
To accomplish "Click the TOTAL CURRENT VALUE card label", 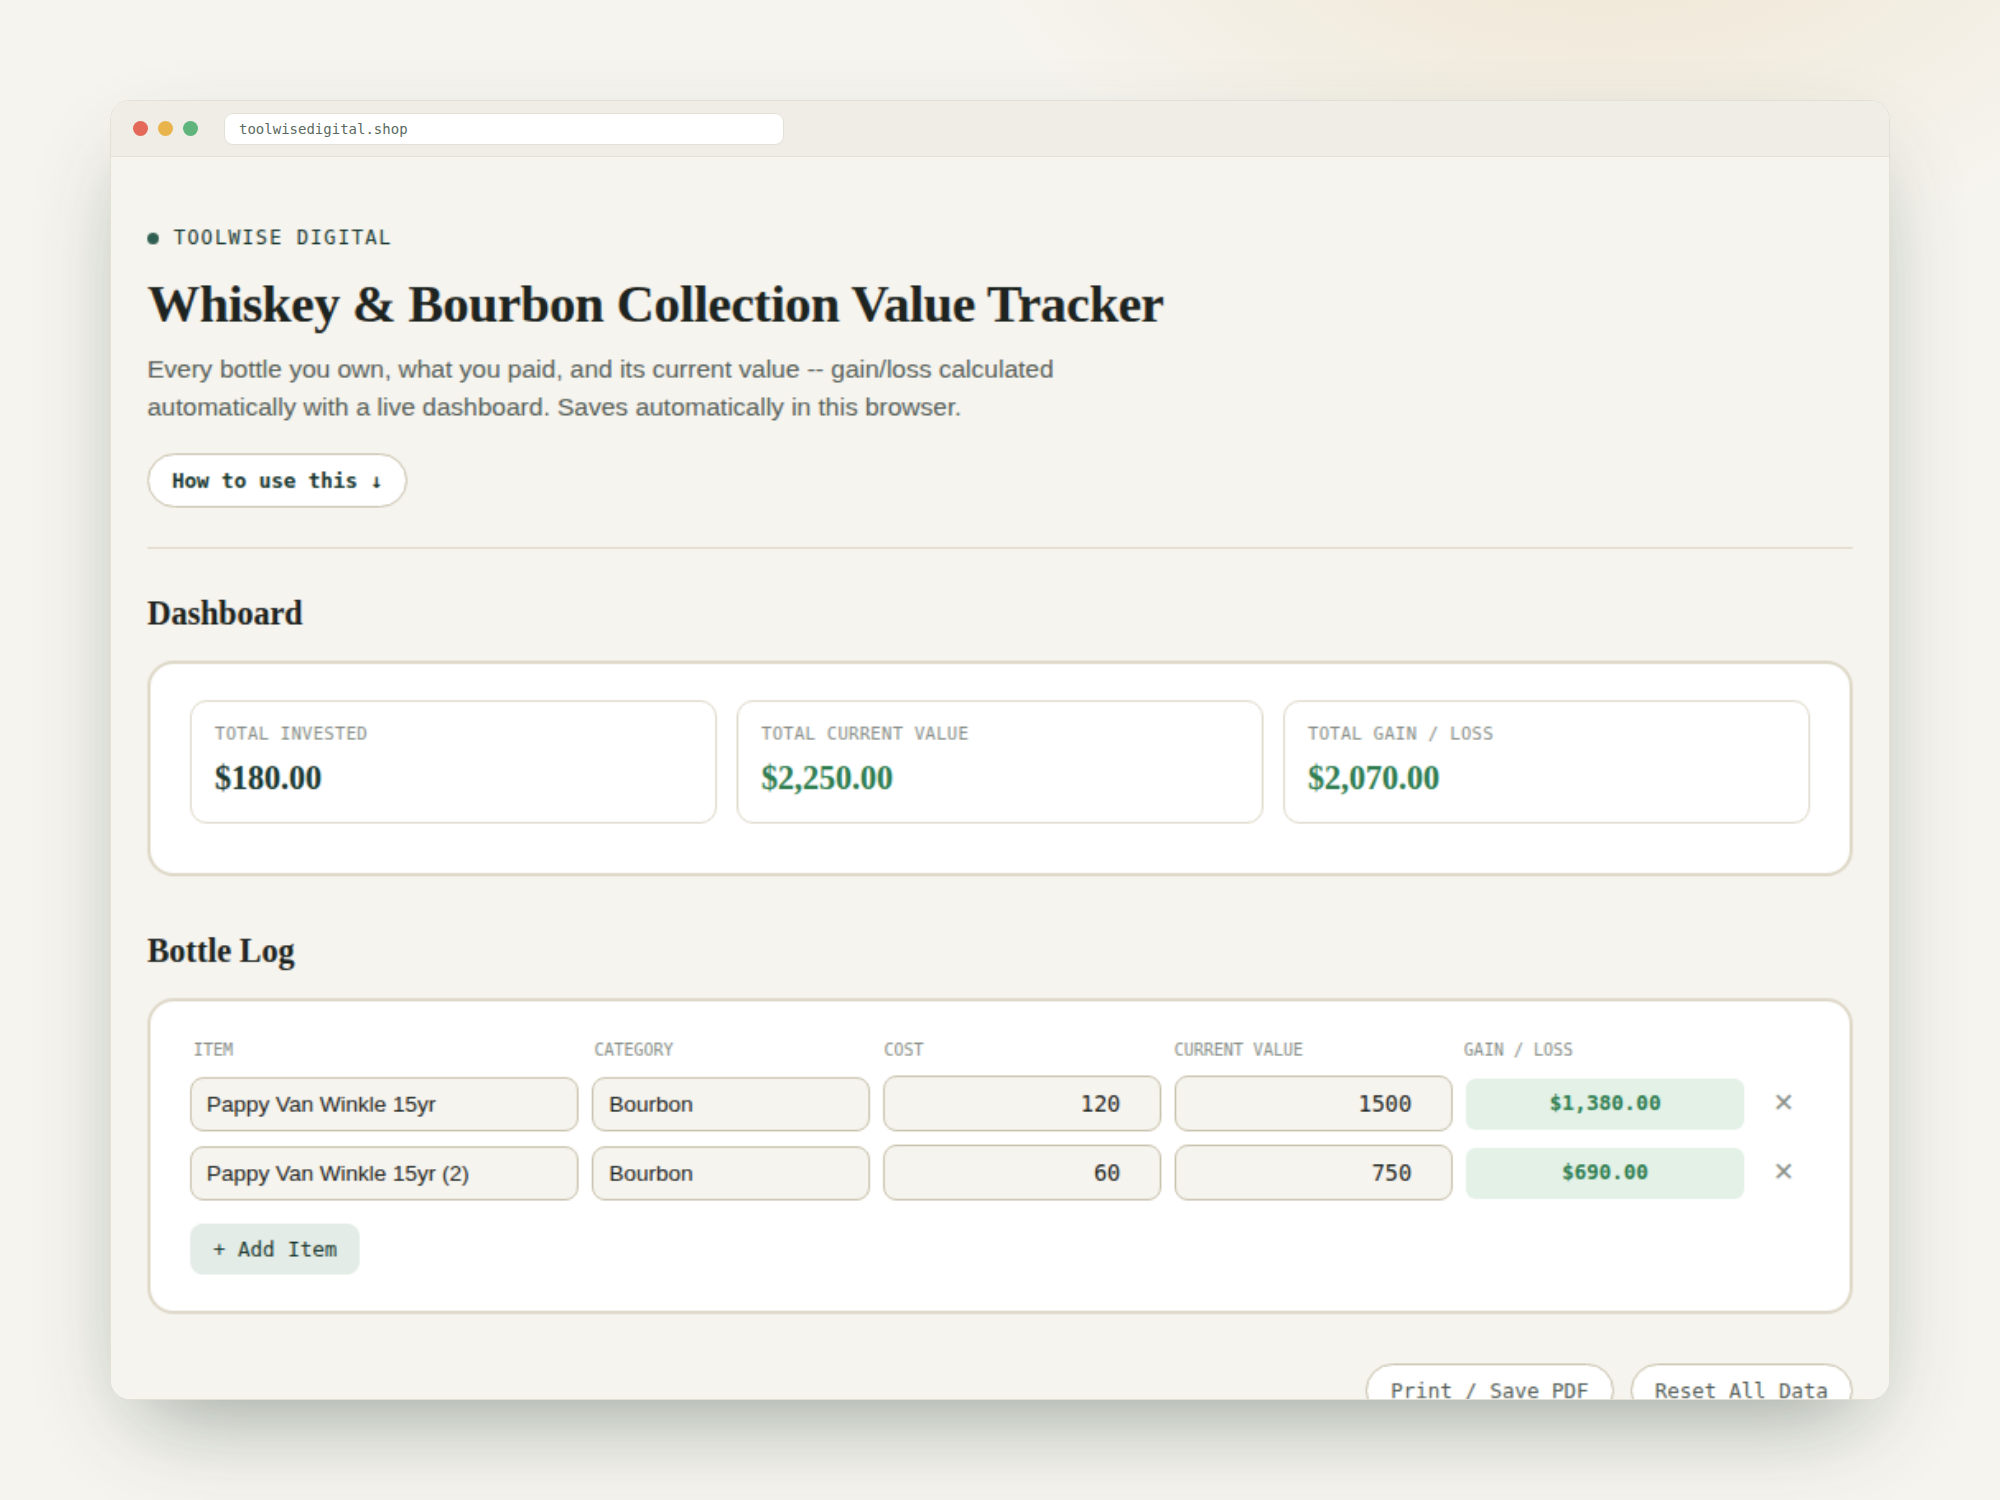I will (x=865, y=733).
